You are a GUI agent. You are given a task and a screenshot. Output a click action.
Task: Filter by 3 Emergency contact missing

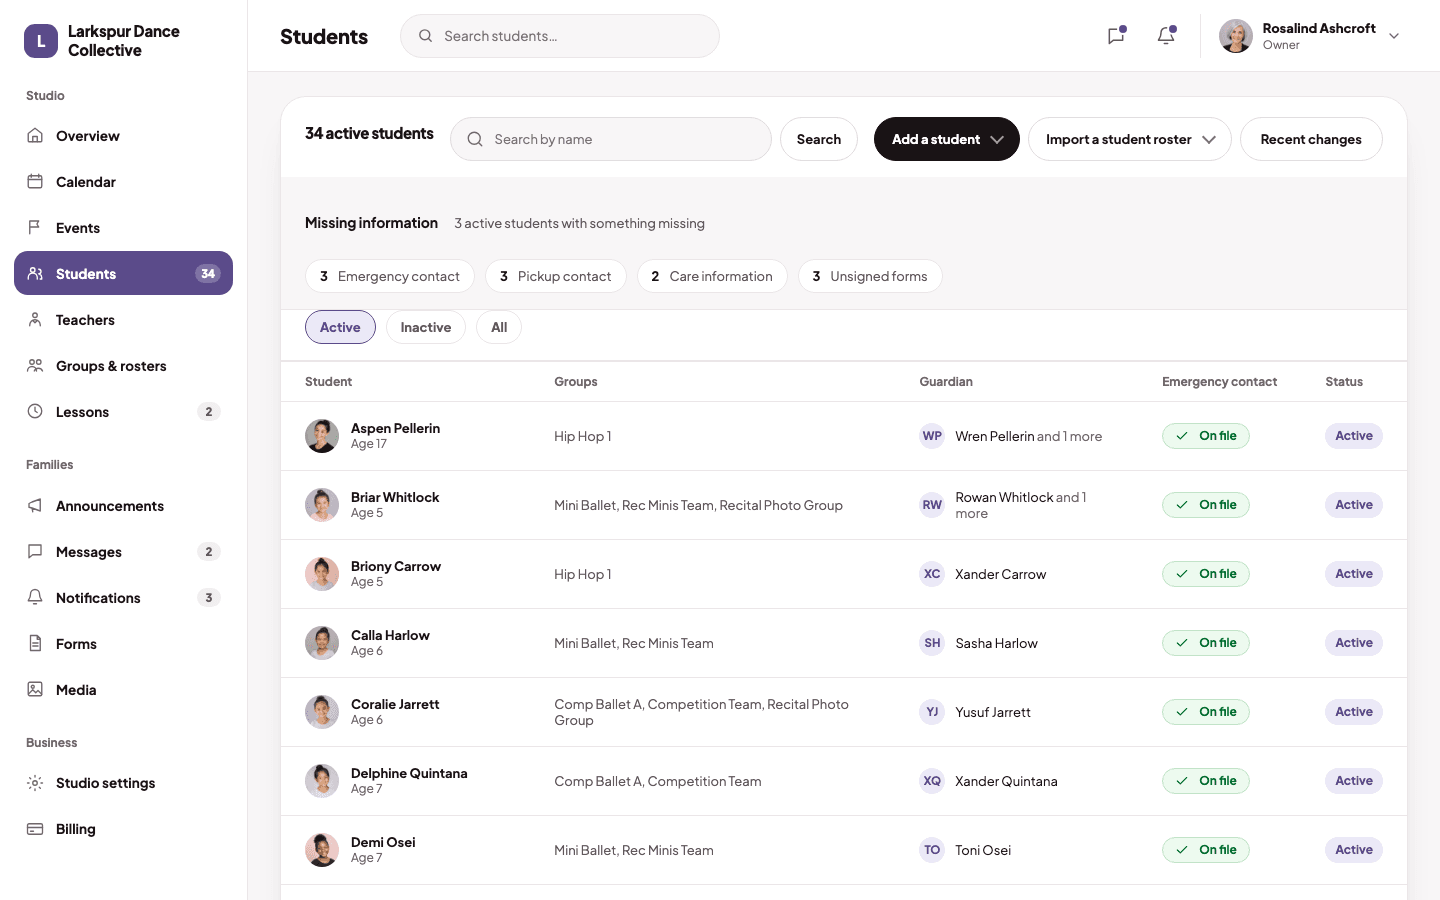click(390, 276)
